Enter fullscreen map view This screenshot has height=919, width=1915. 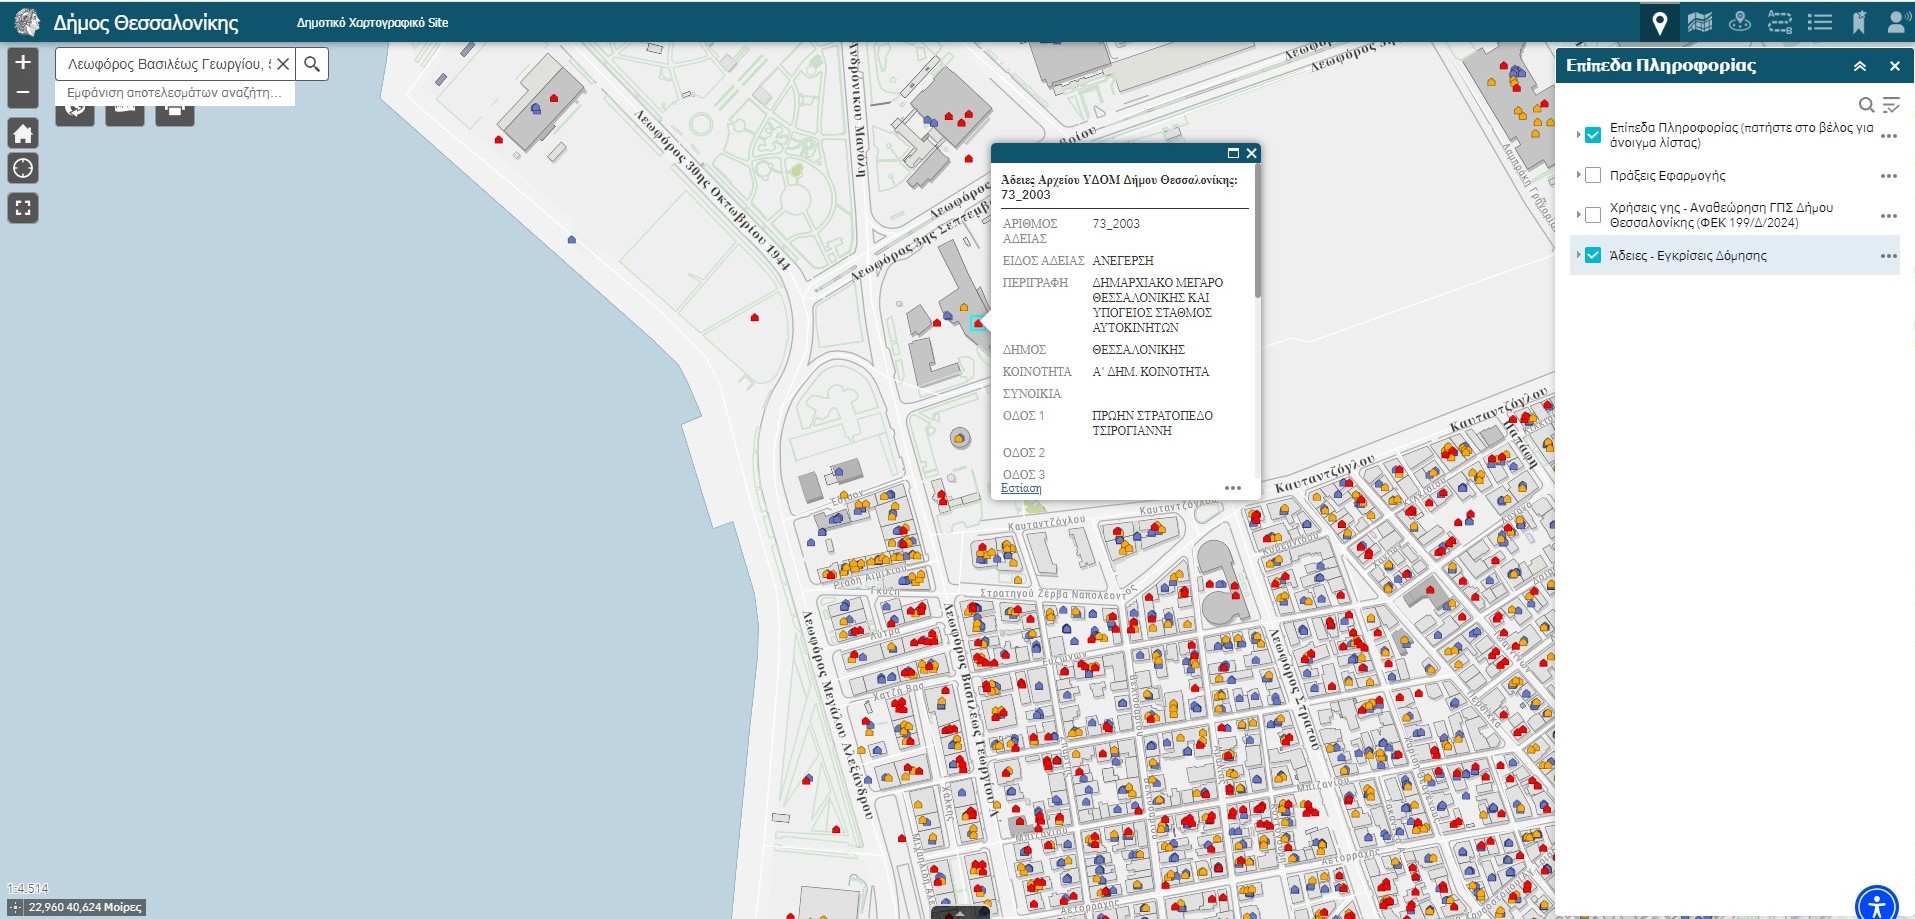[x=23, y=208]
